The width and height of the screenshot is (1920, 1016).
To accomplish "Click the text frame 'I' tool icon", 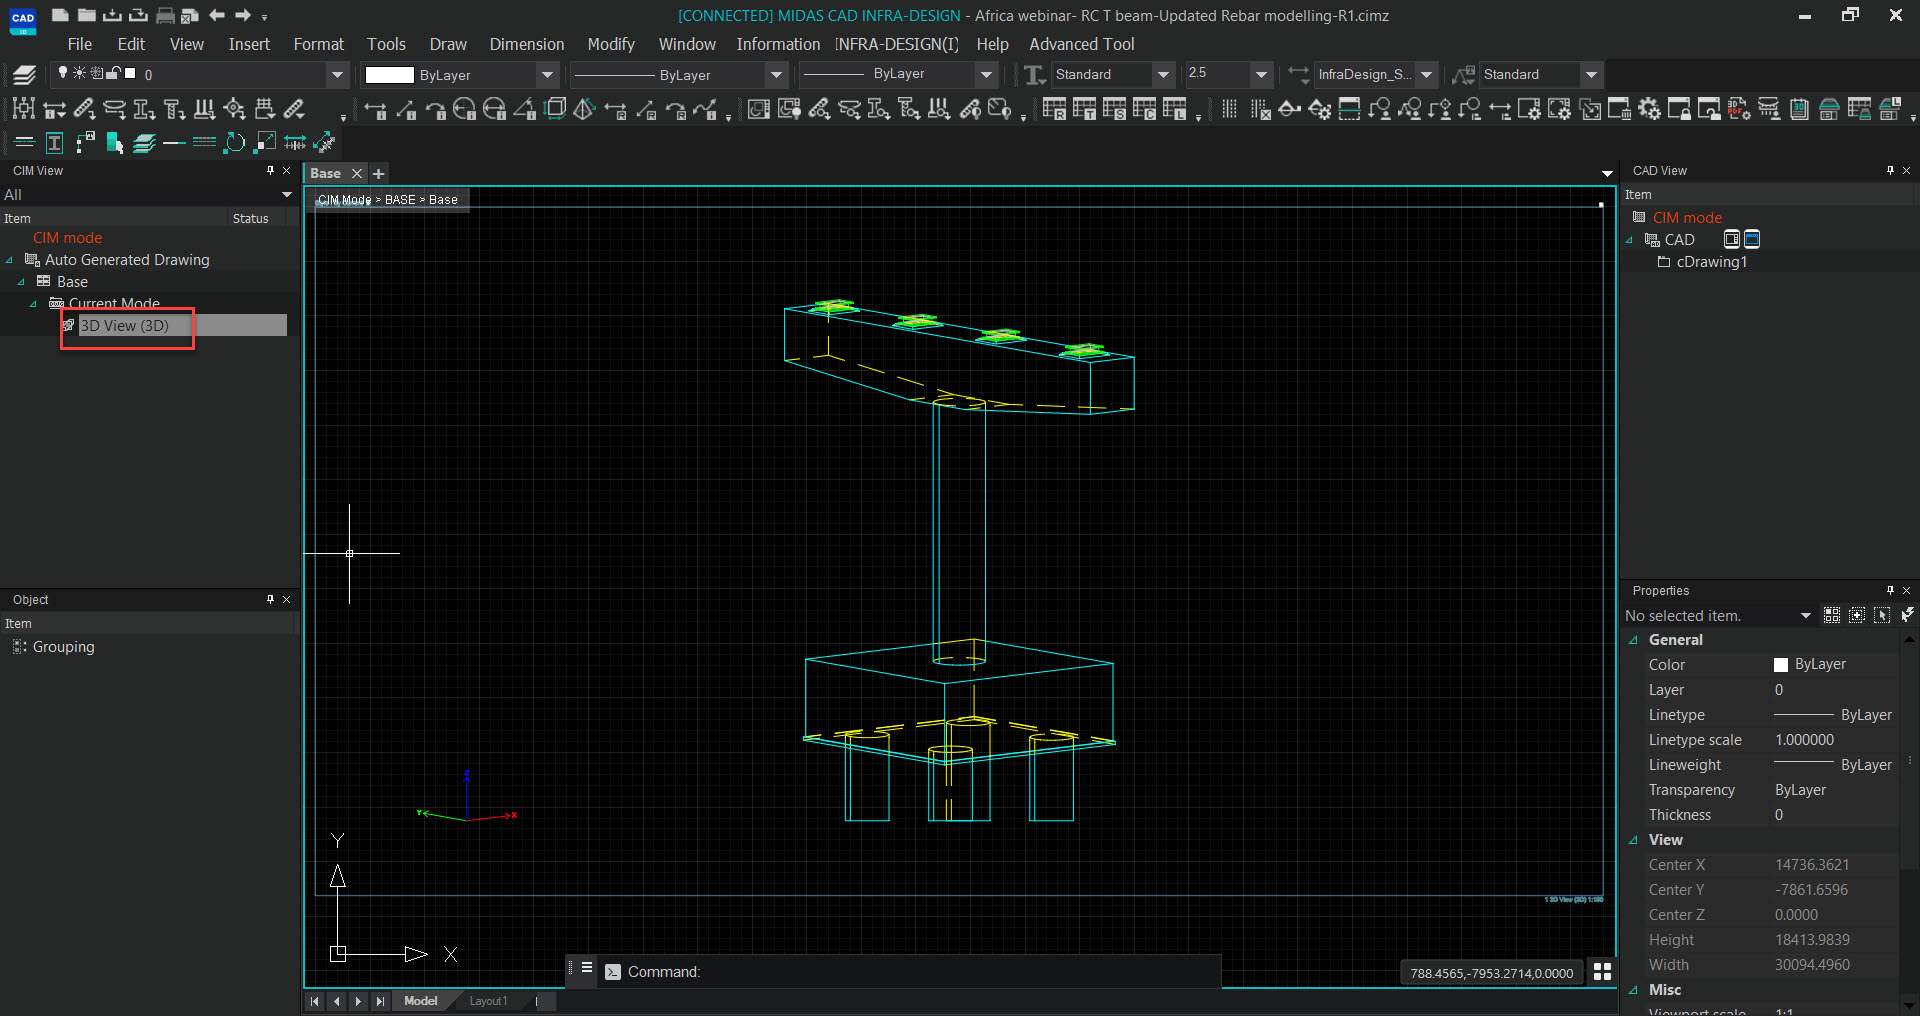I will (54, 143).
